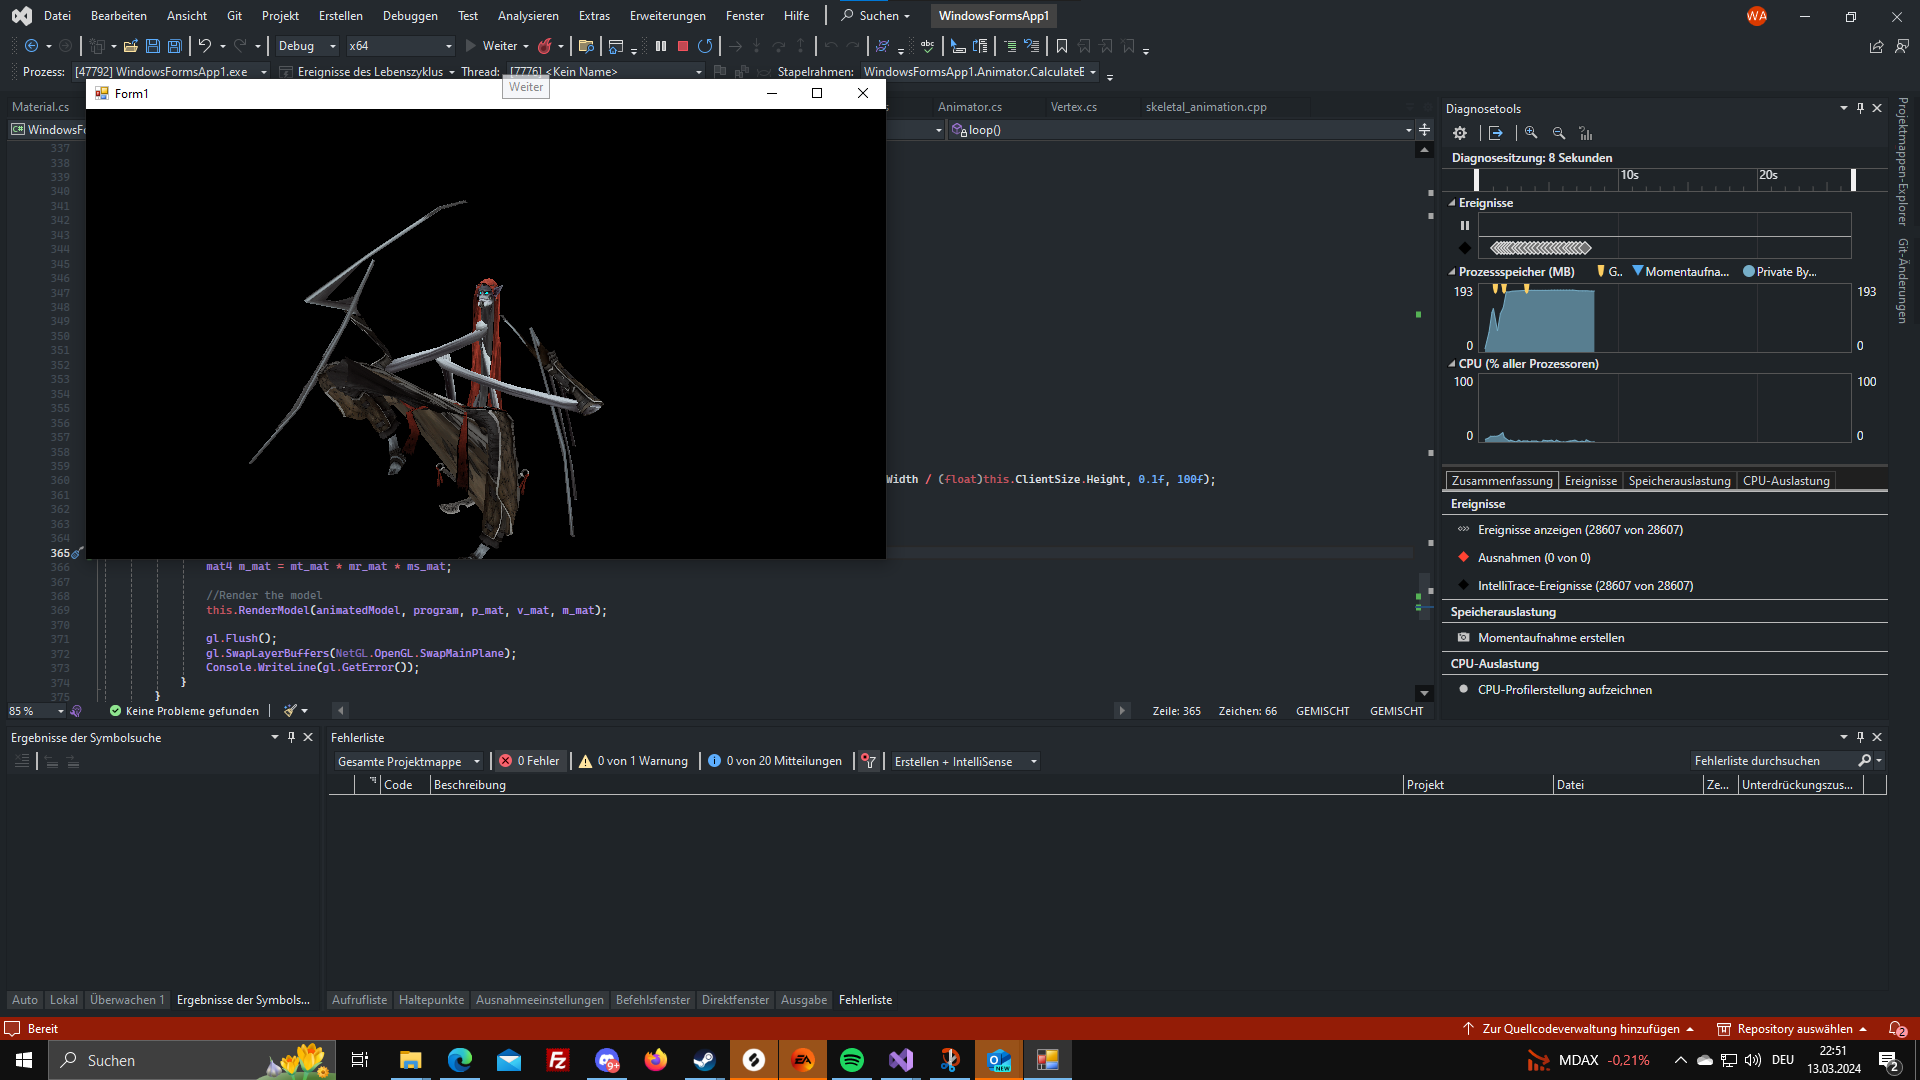Toggle the bookmark icon in toolbar
1920x1080 pixels.
click(1062, 46)
